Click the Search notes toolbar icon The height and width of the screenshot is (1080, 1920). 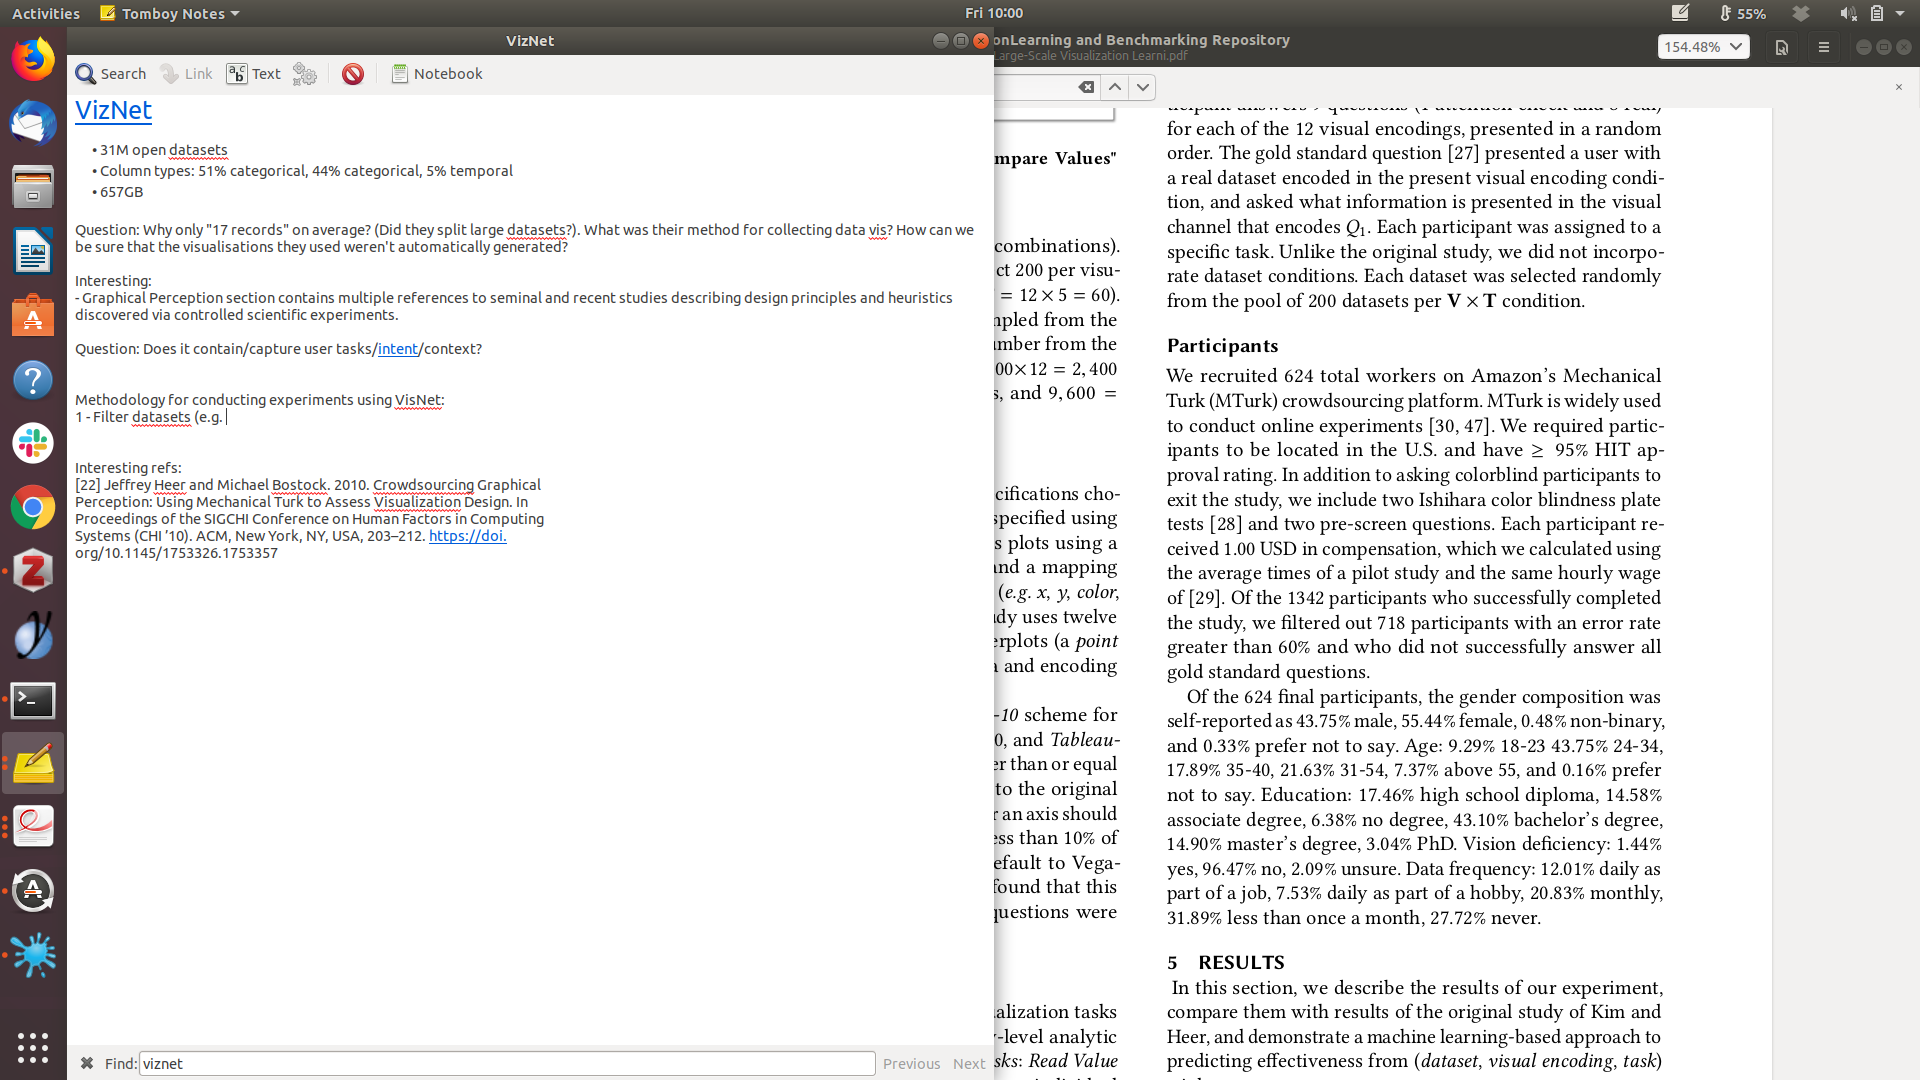[110, 74]
